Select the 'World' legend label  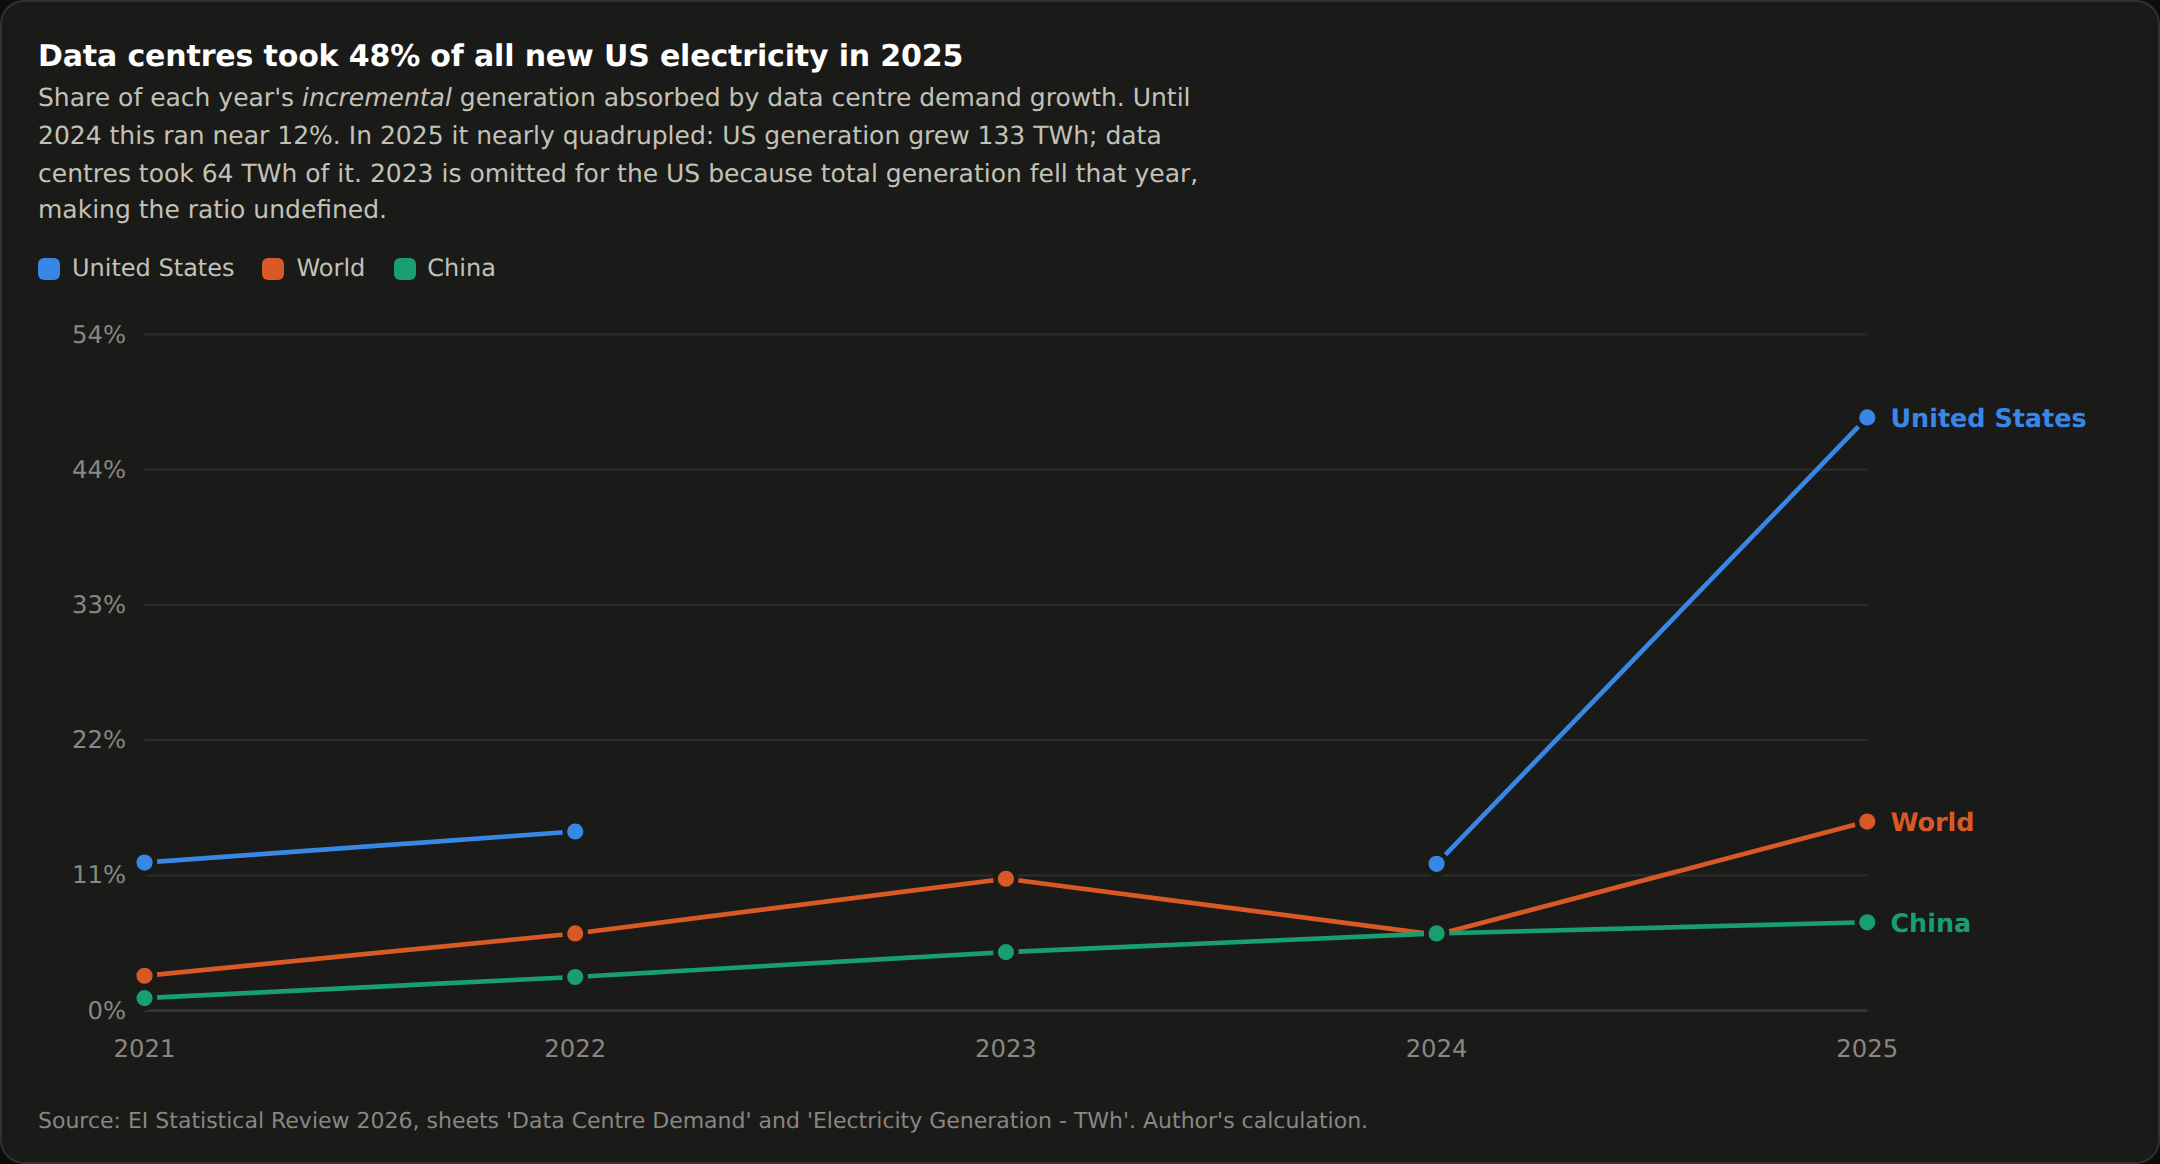coord(331,268)
